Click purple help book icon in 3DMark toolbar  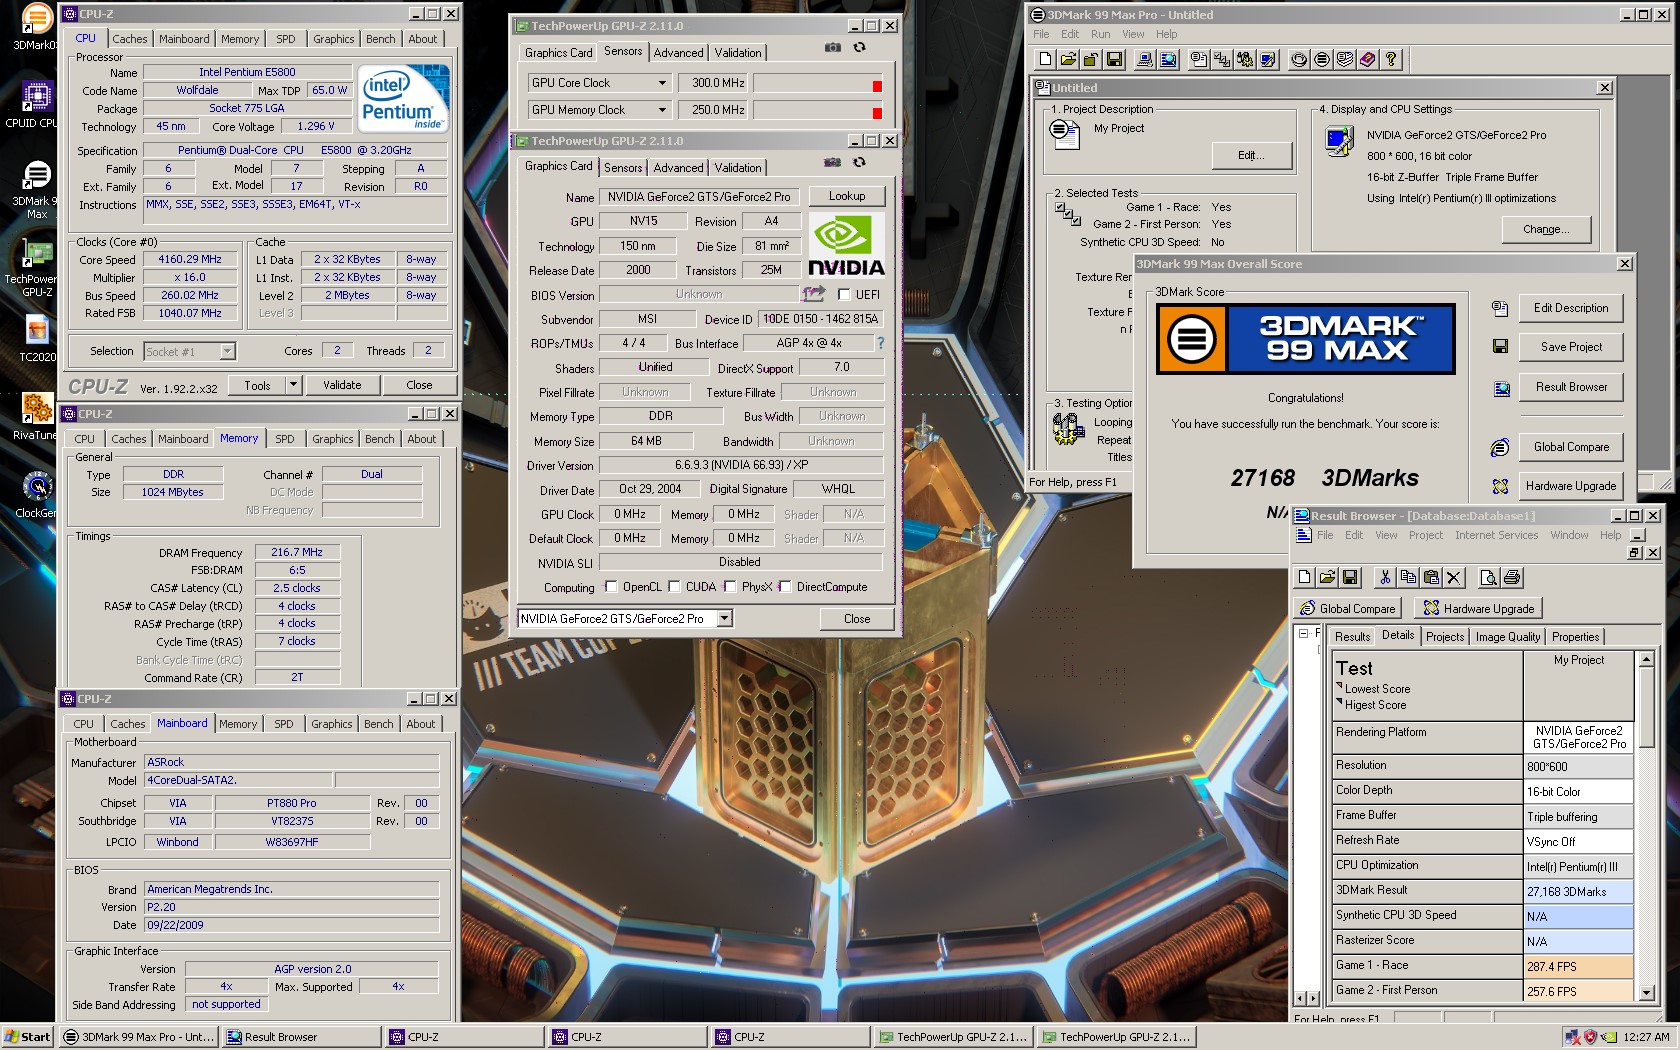click(x=1368, y=60)
